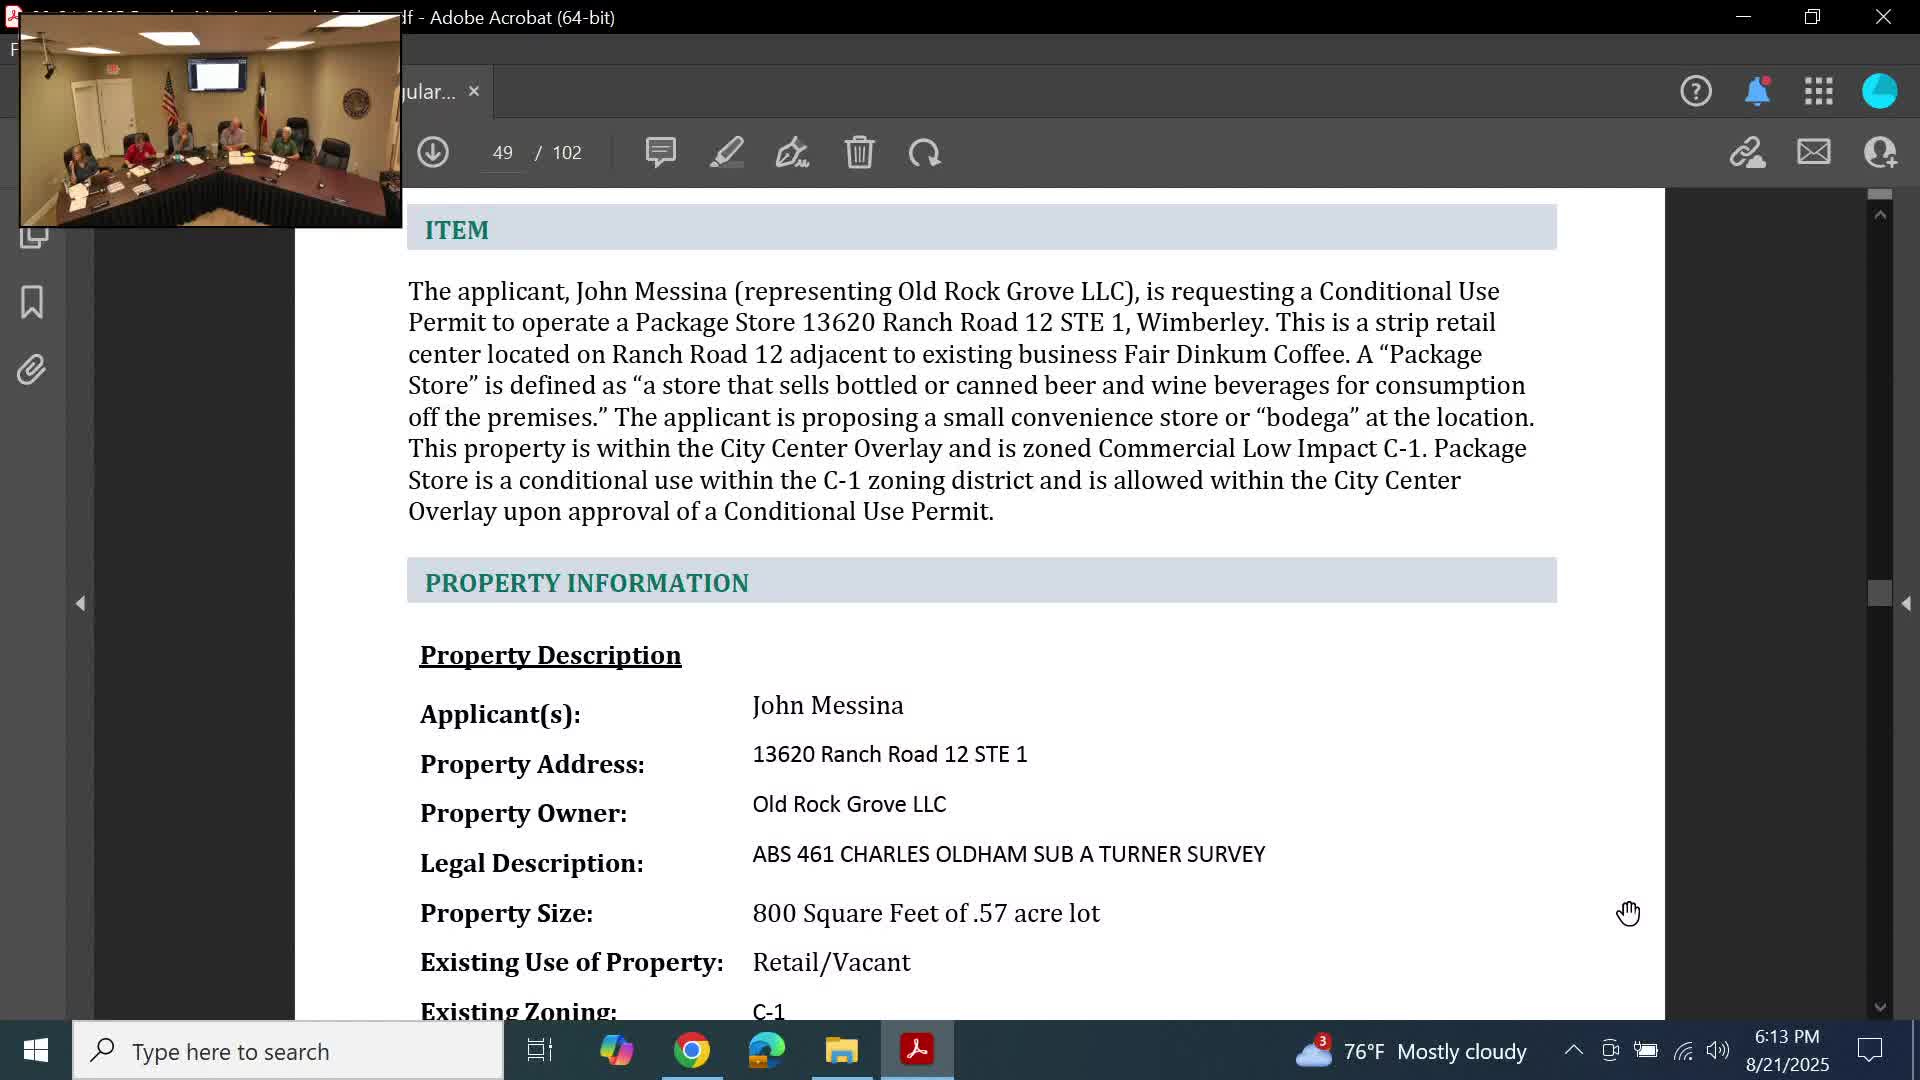
Task: Open the notifications bell
Action: (1757, 91)
